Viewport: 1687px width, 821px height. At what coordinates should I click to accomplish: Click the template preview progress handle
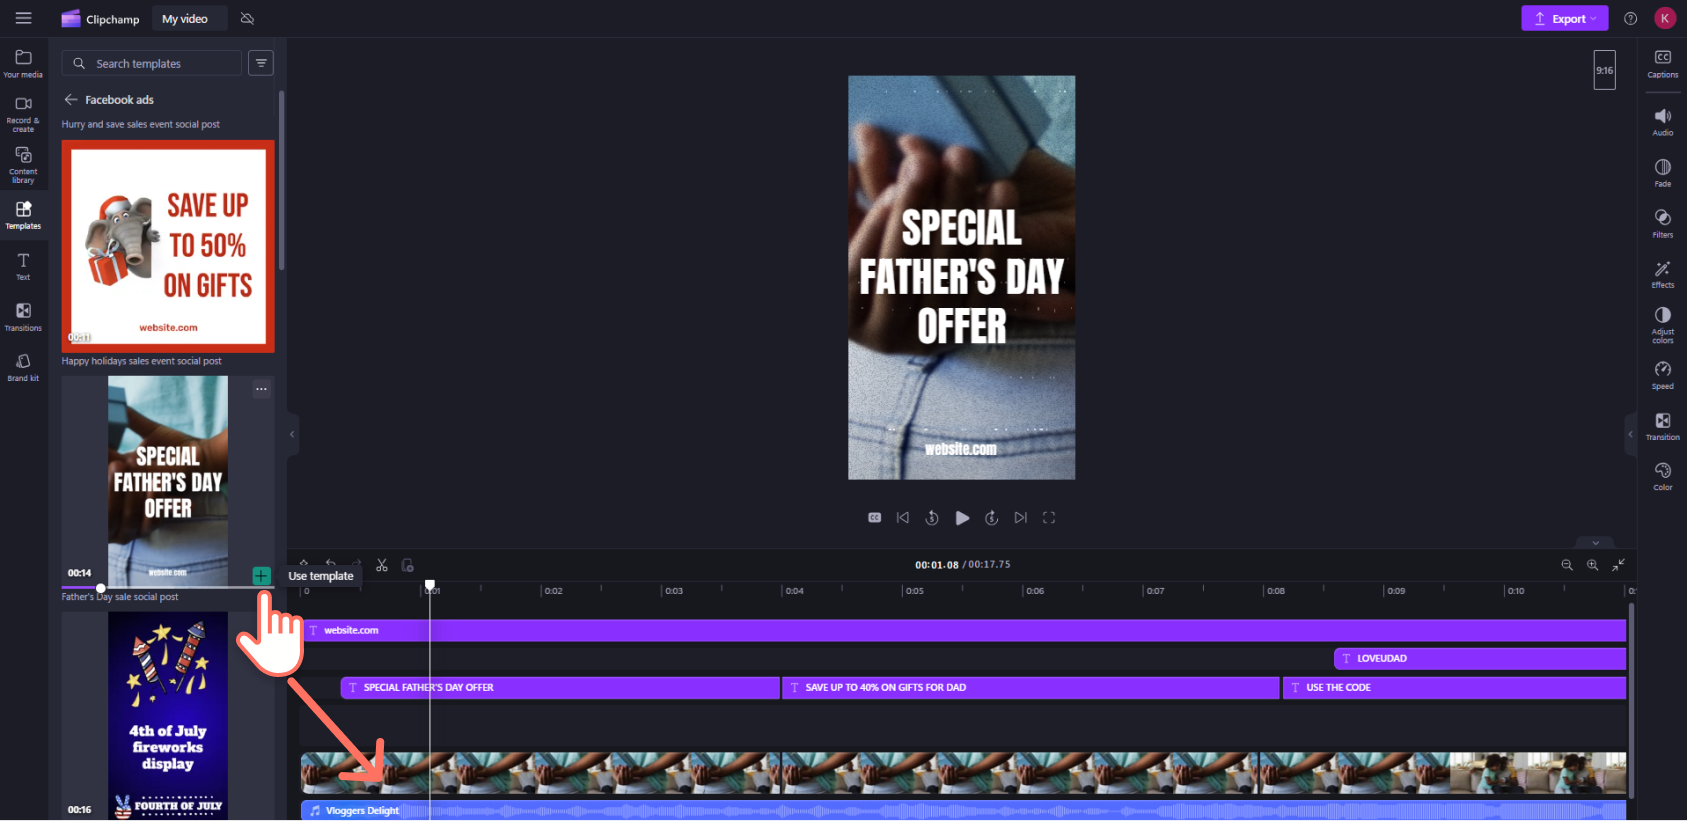click(100, 588)
